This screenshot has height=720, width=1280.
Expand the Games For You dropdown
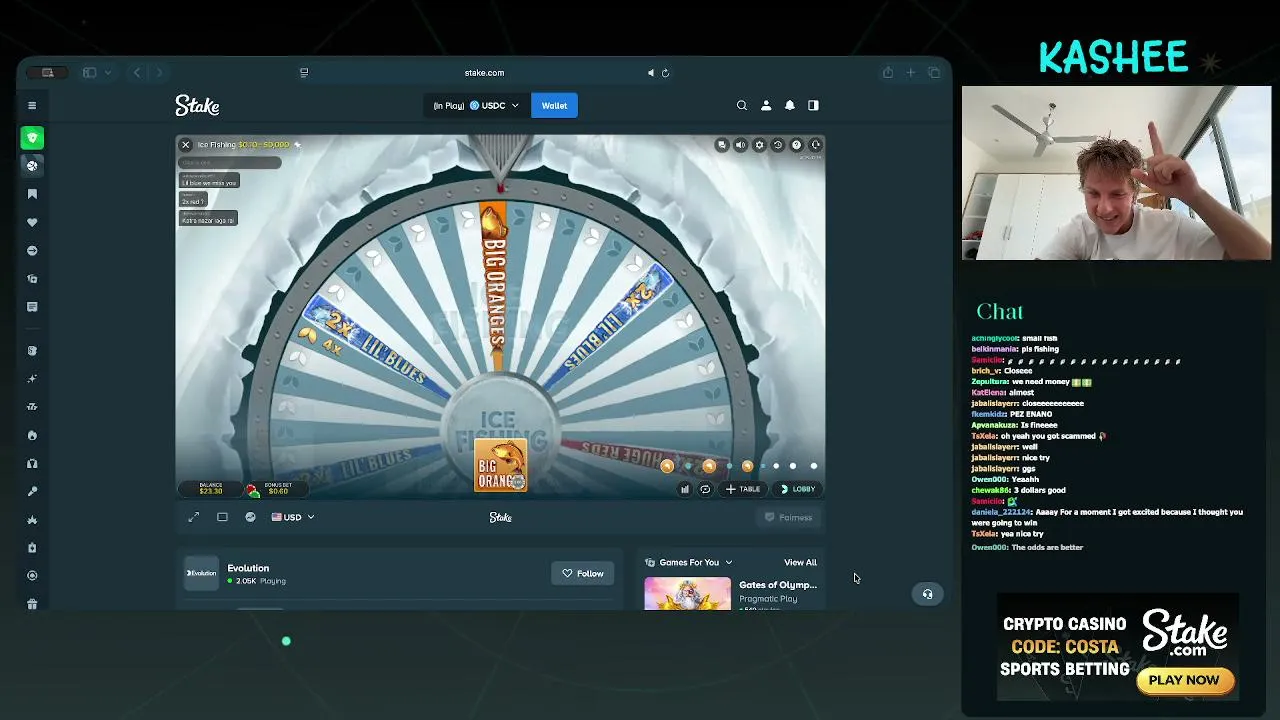tap(689, 562)
